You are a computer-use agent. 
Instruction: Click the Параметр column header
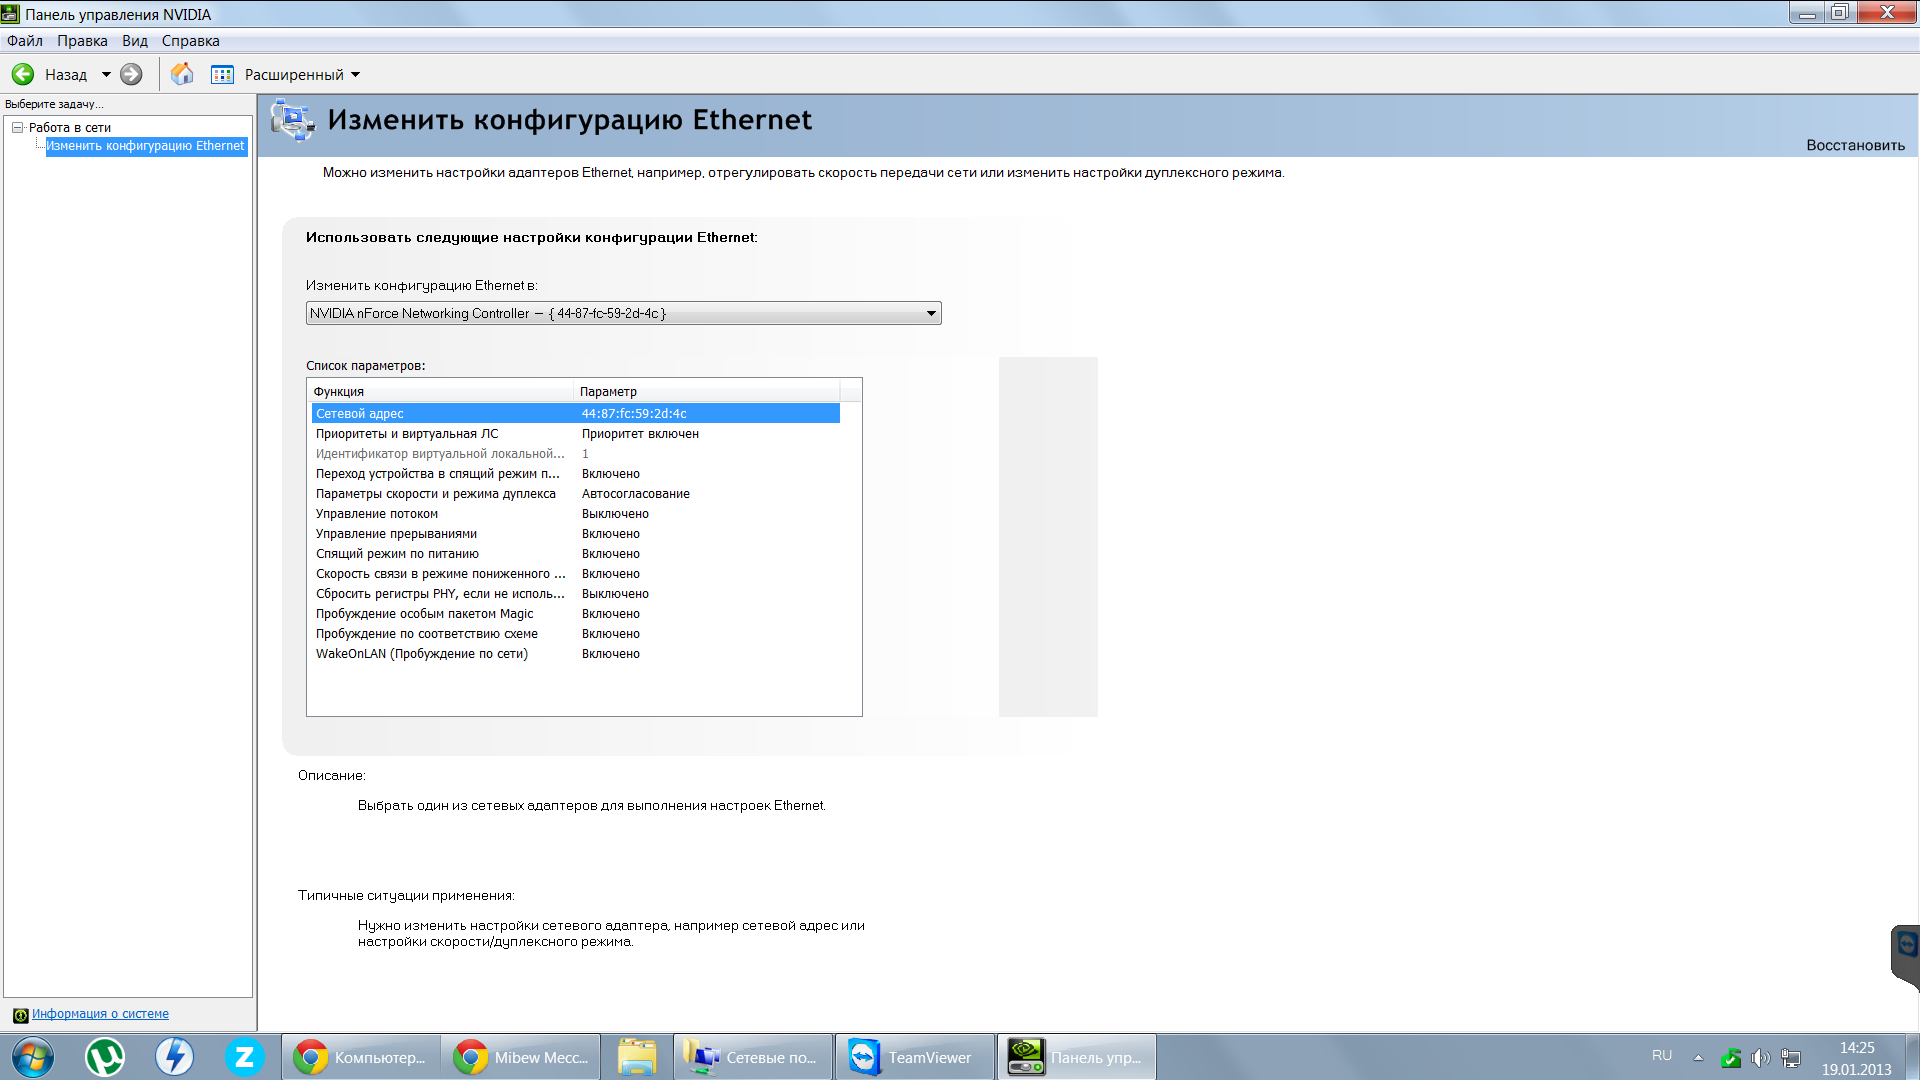(707, 391)
